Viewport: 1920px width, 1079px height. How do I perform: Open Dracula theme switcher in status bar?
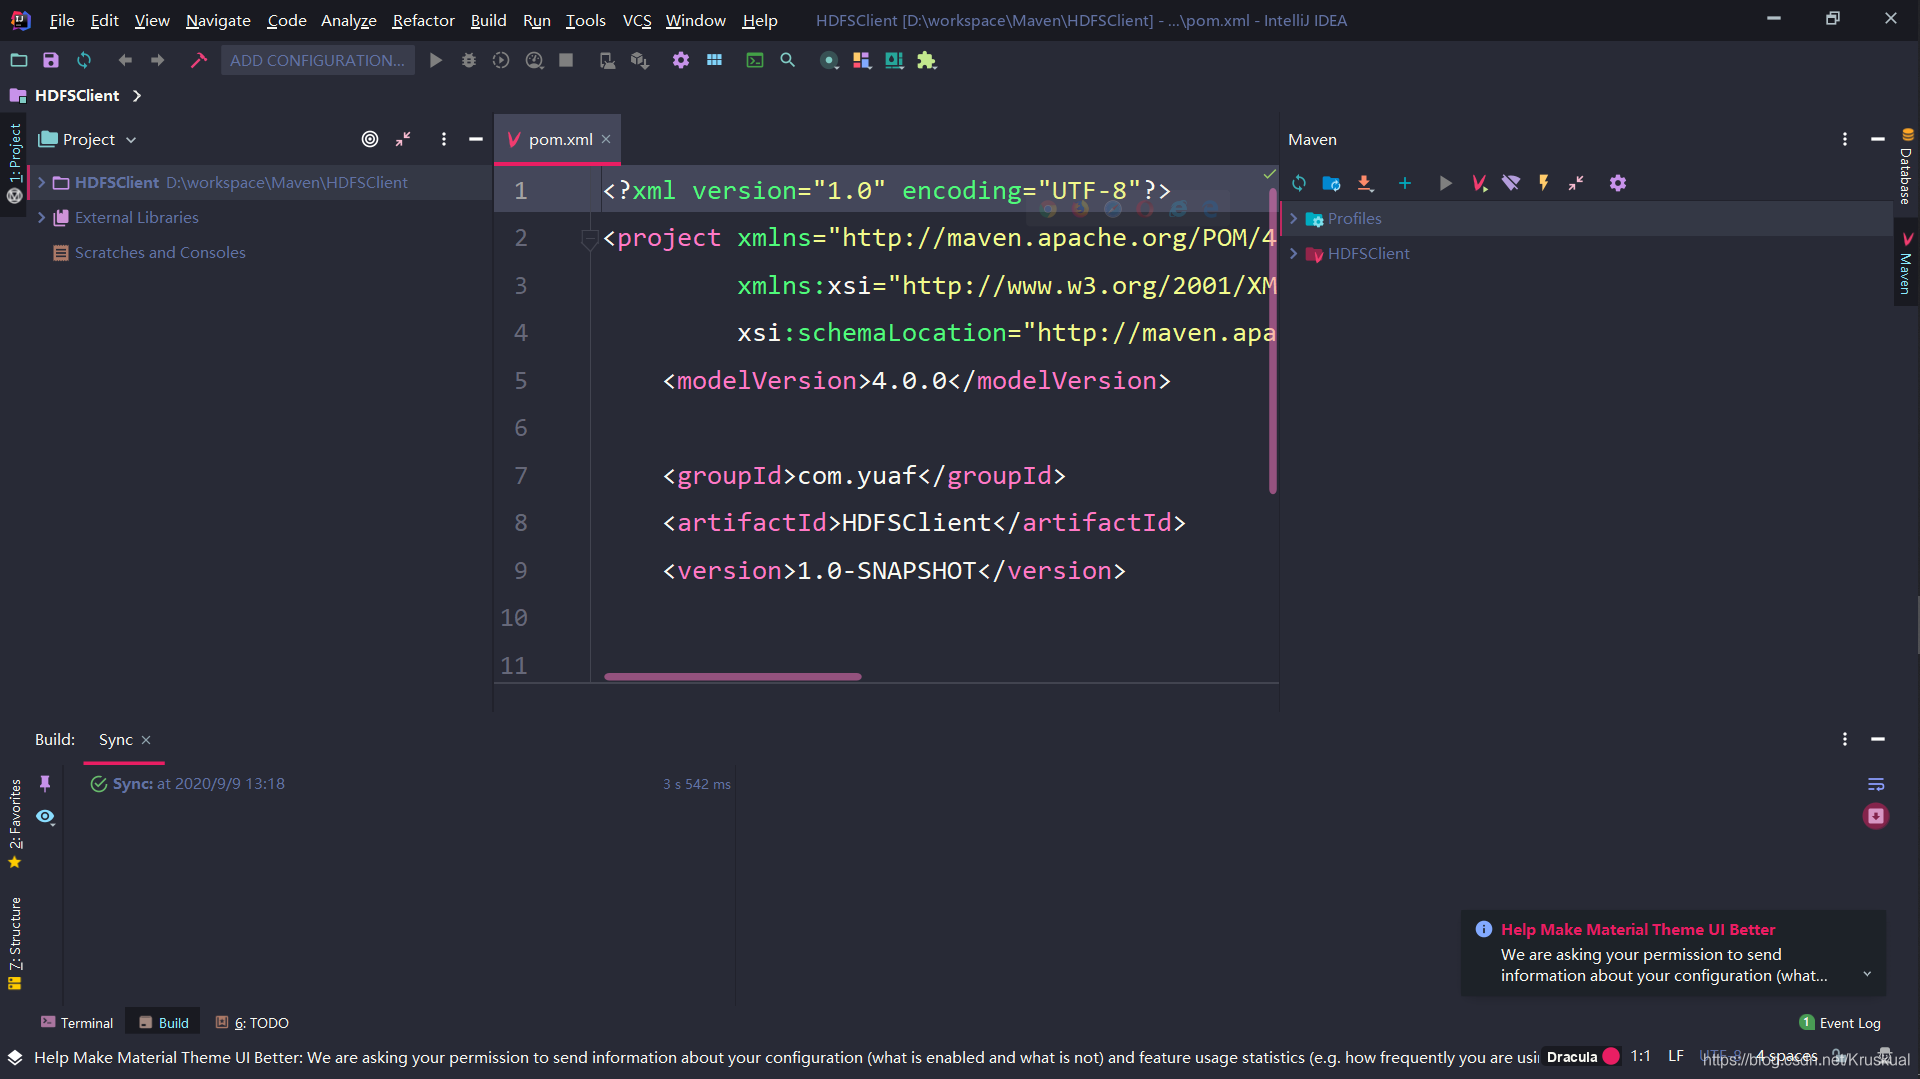(x=1582, y=1056)
